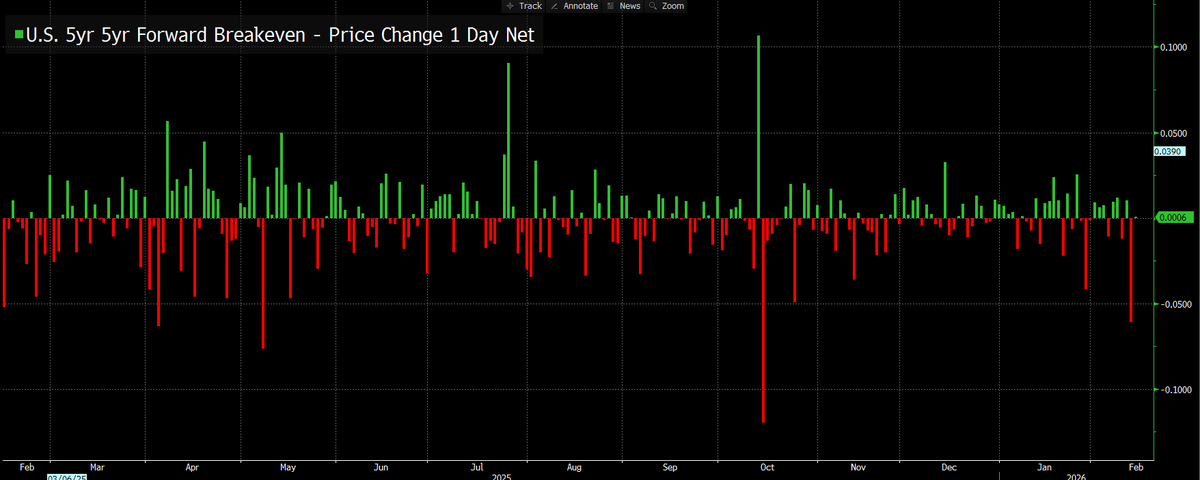Image resolution: width=1200 pixels, height=480 pixels.
Task: Click the Jan label on the time axis
Action: click(1044, 467)
